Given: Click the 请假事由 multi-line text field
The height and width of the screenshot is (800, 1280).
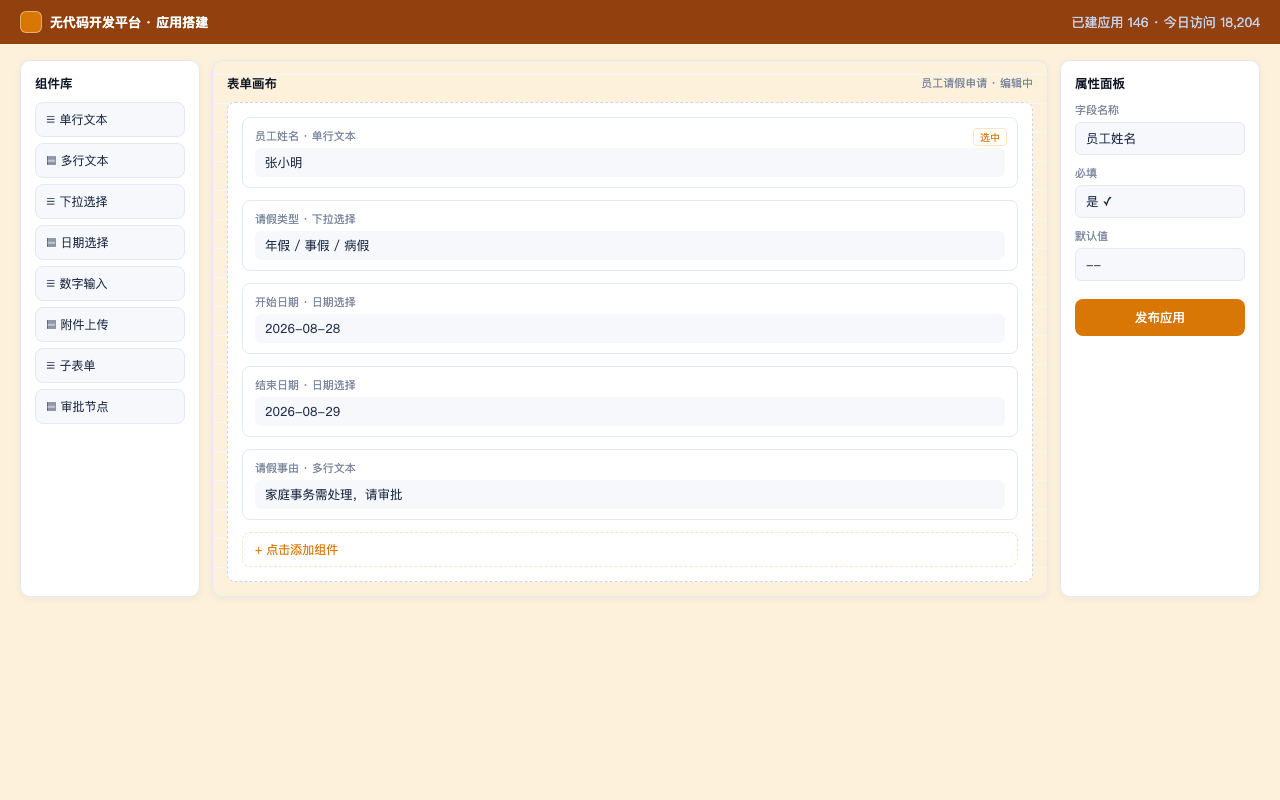Looking at the screenshot, I should click(x=630, y=495).
